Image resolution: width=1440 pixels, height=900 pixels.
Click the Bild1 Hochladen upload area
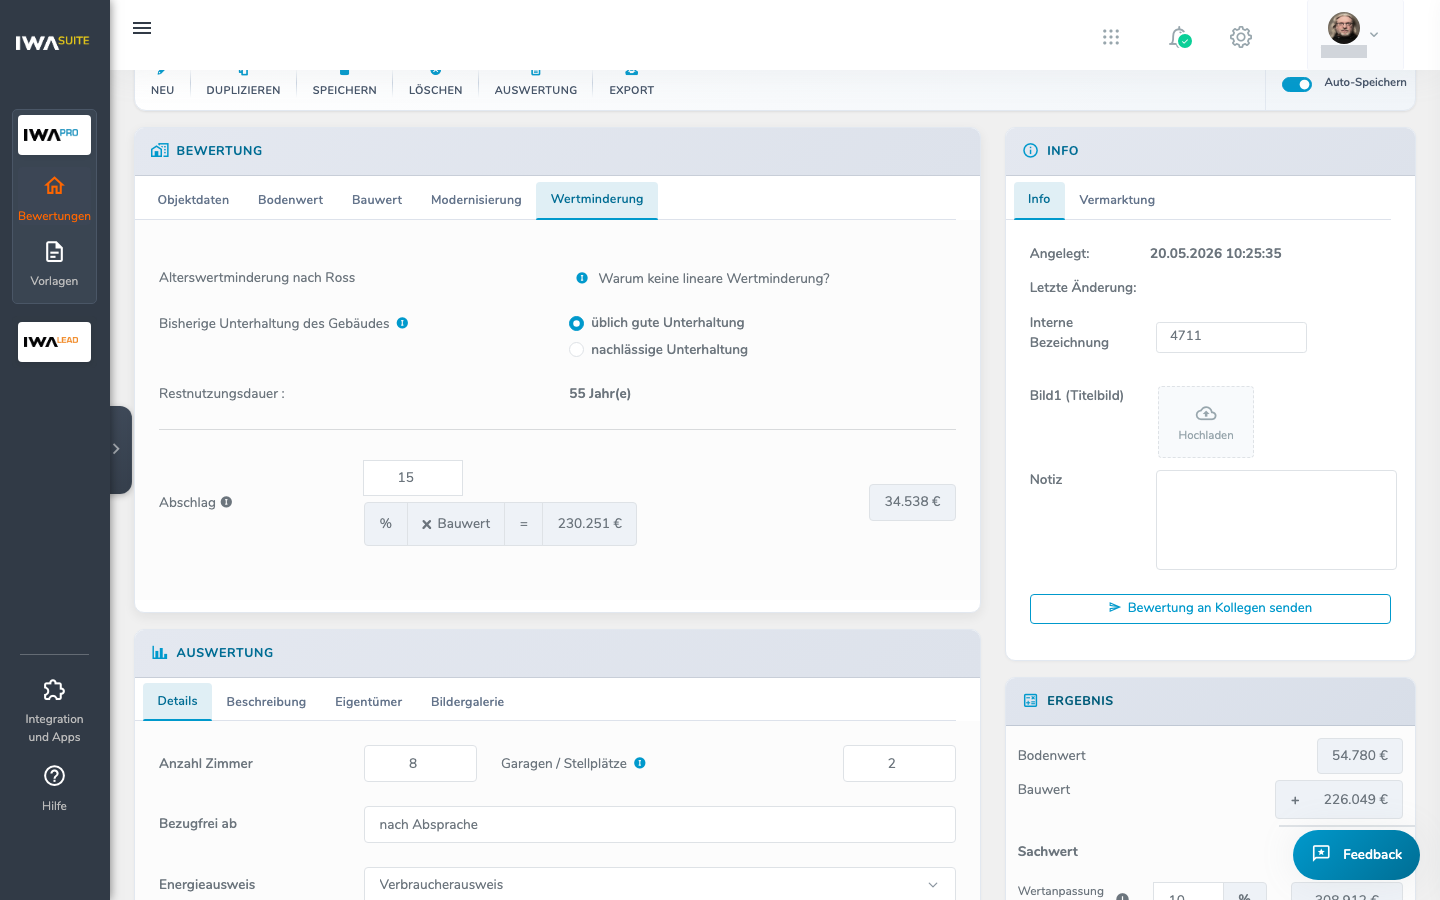1206,422
